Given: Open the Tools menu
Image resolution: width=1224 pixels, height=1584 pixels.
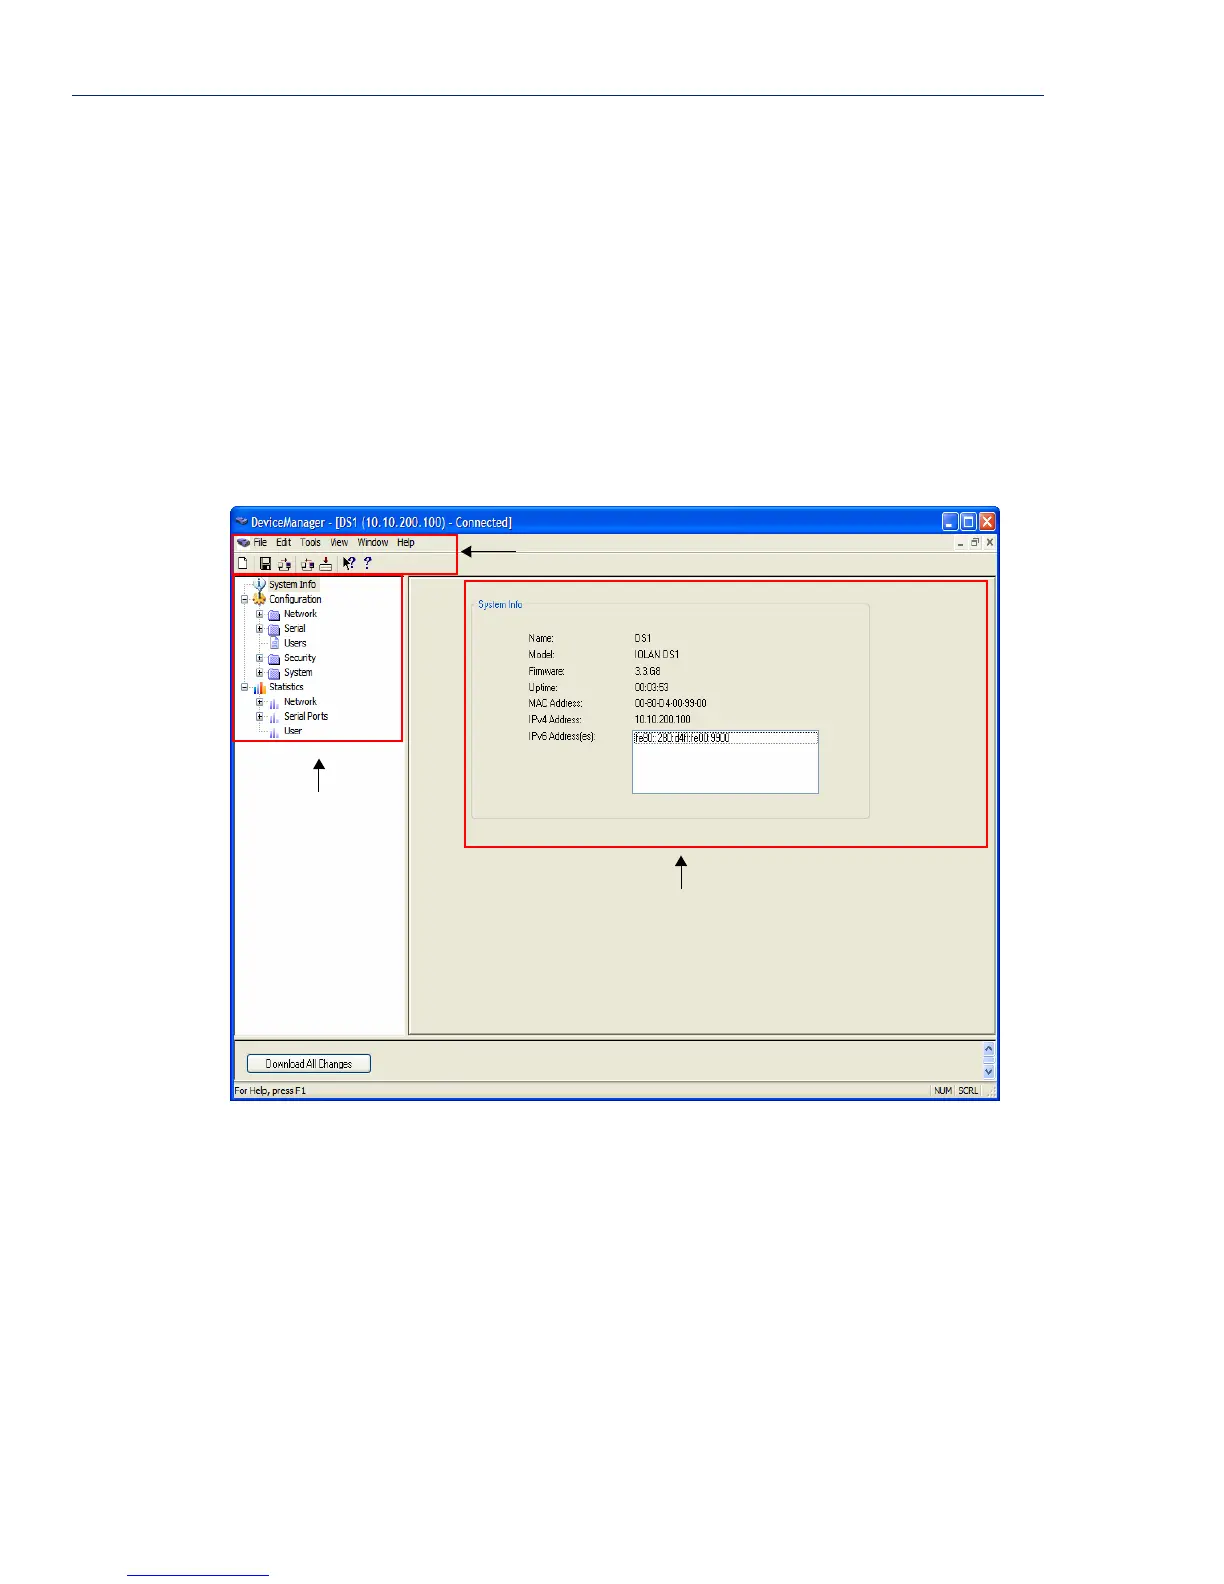Looking at the screenshot, I should point(311,543).
